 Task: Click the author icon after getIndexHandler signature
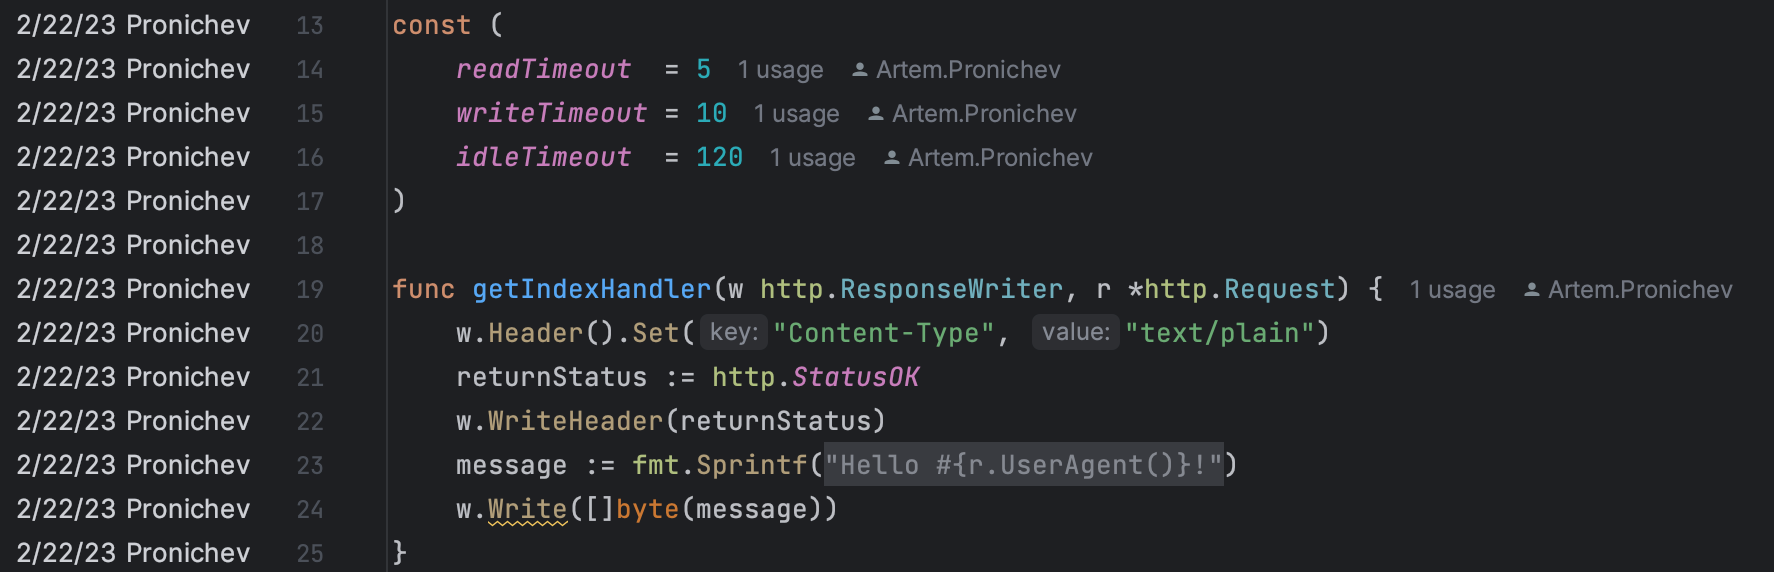click(1531, 290)
